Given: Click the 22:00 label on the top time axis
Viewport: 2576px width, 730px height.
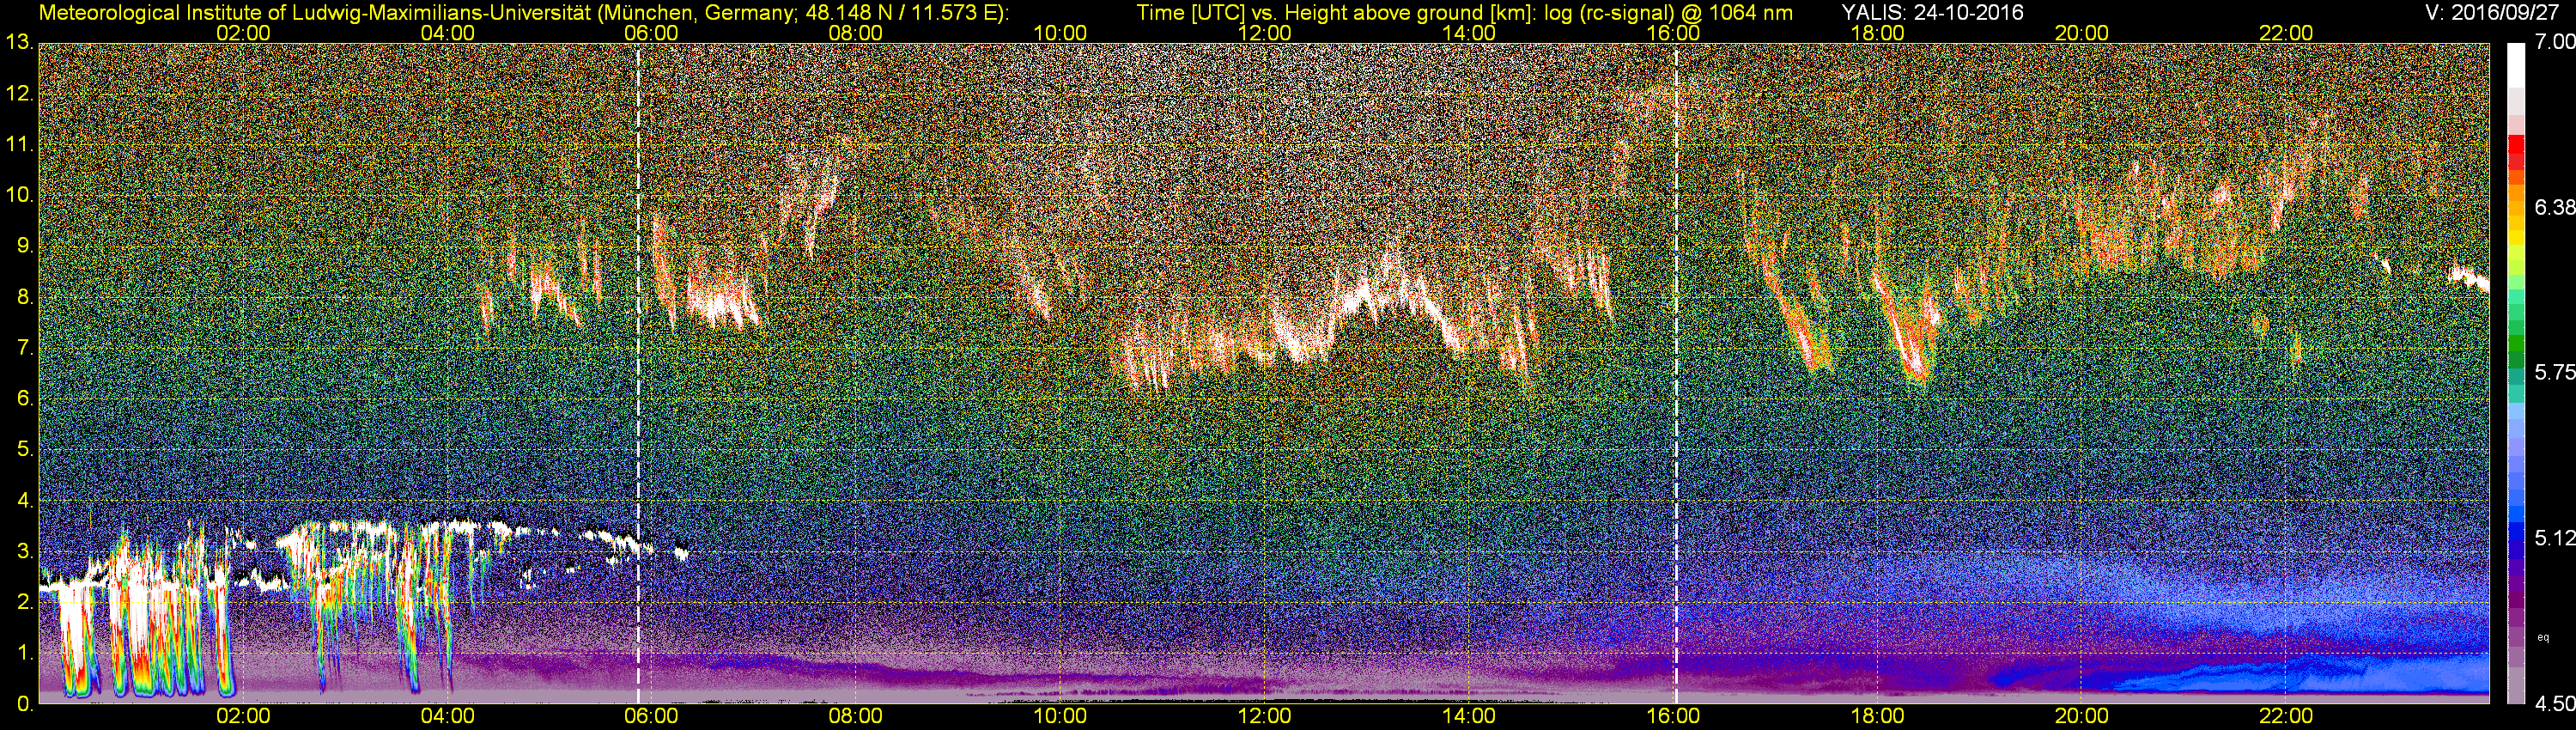Looking at the screenshot, I should [x=2286, y=33].
